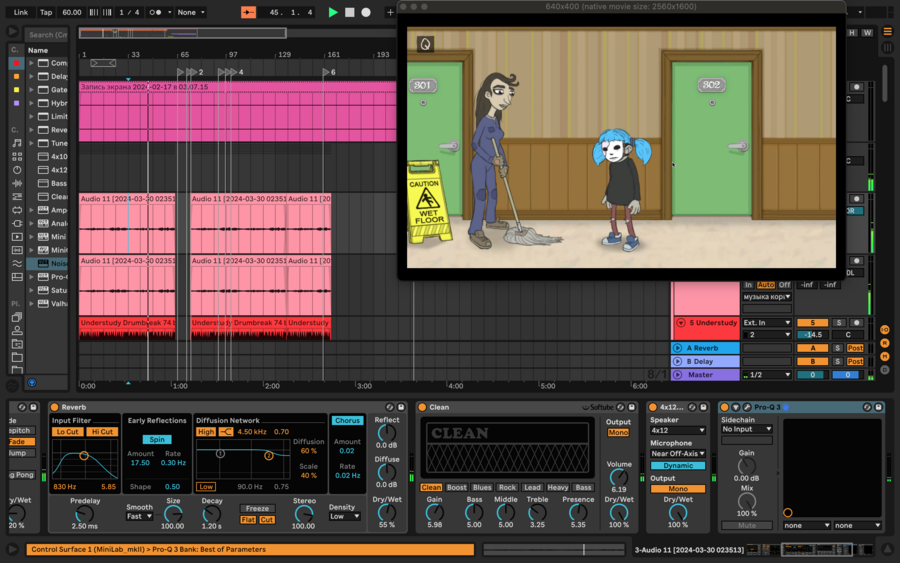Open the Cabinet Speaker 4x12 dropdown
Image resolution: width=900 pixels, height=563 pixels.
pos(677,431)
